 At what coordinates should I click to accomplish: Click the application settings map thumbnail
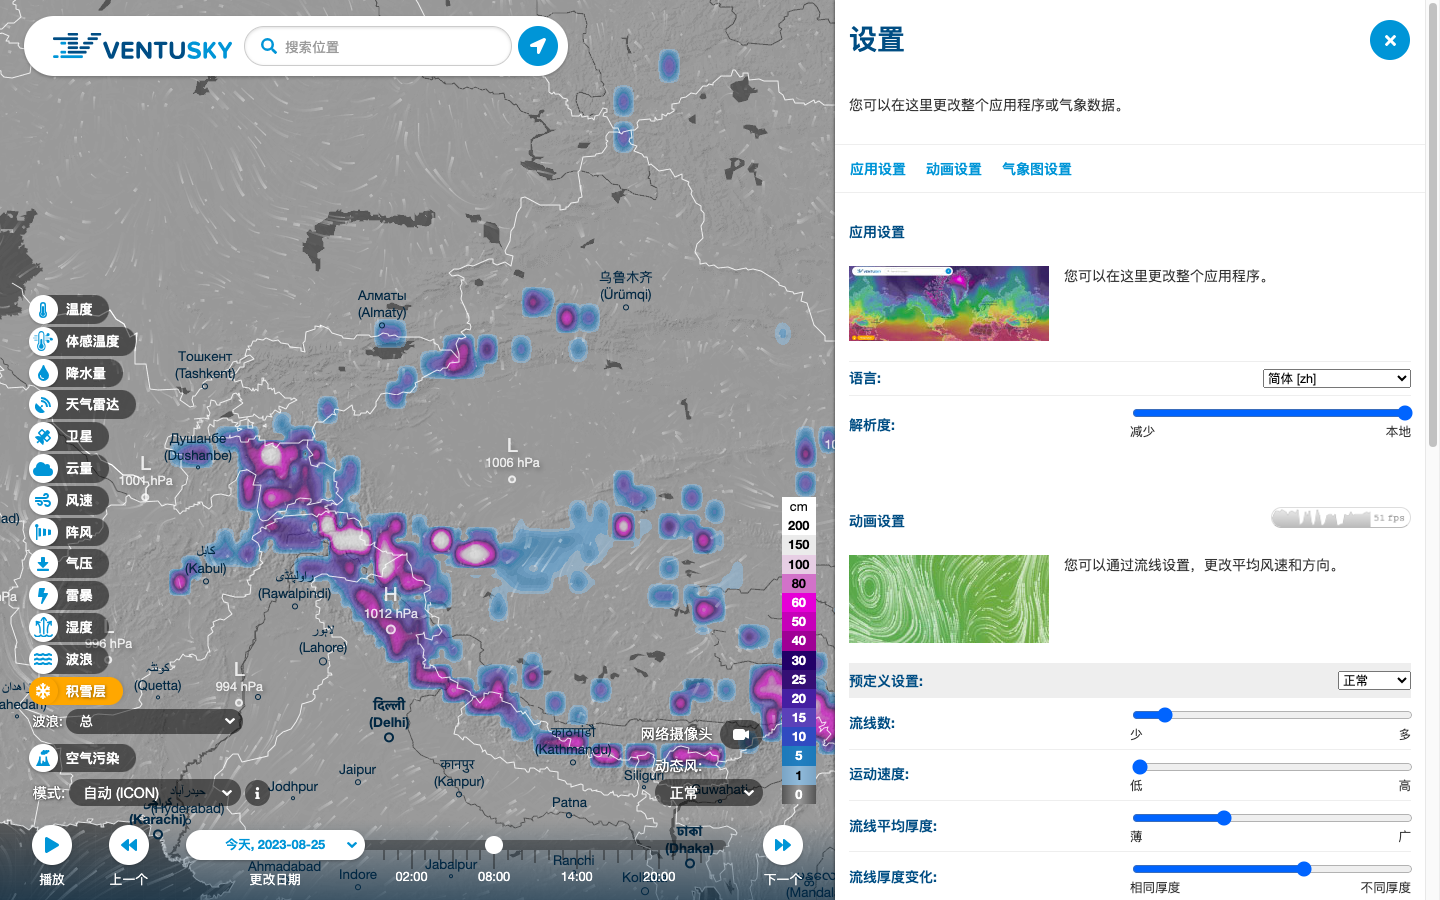pos(949,303)
